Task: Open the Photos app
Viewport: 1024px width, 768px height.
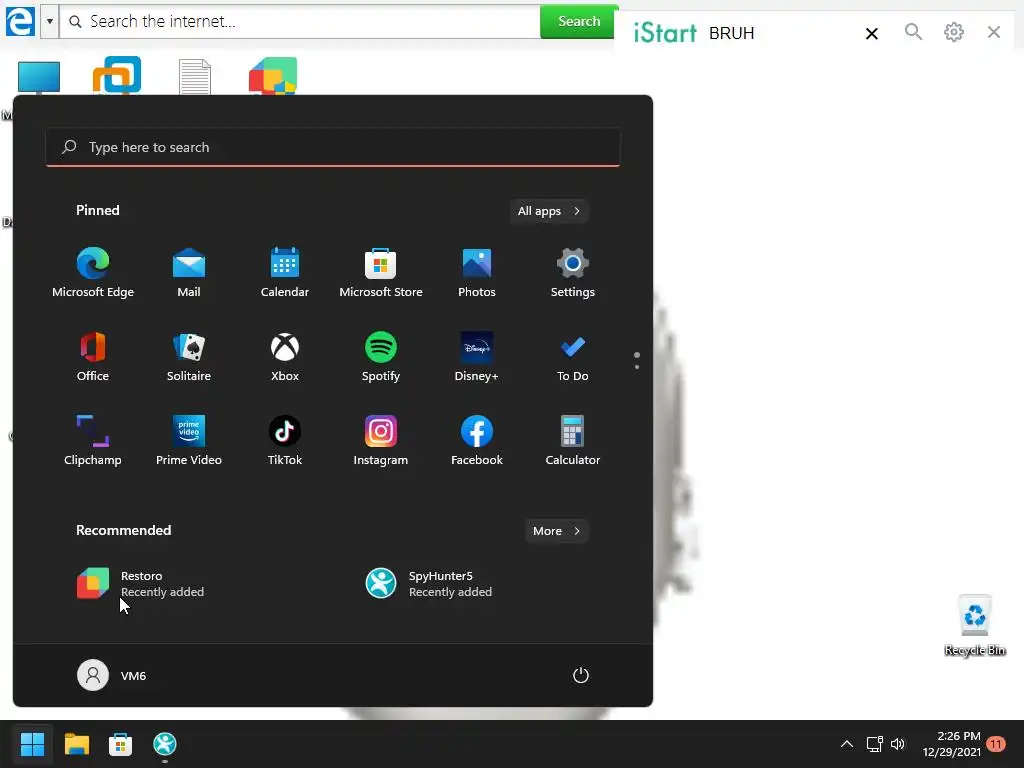Action: [477, 273]
